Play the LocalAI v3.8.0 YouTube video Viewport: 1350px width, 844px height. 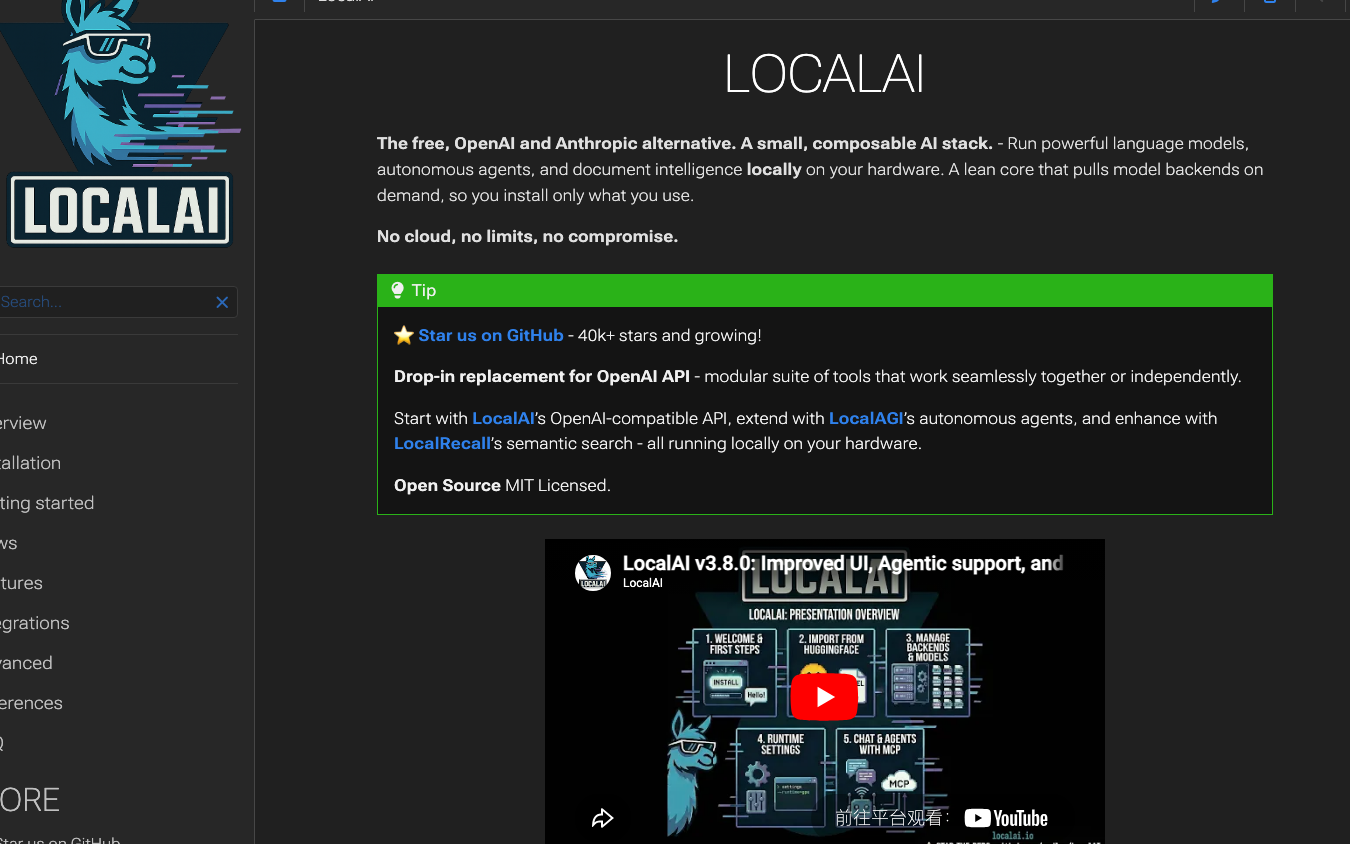pyautogui.click(x=824, y=697)
